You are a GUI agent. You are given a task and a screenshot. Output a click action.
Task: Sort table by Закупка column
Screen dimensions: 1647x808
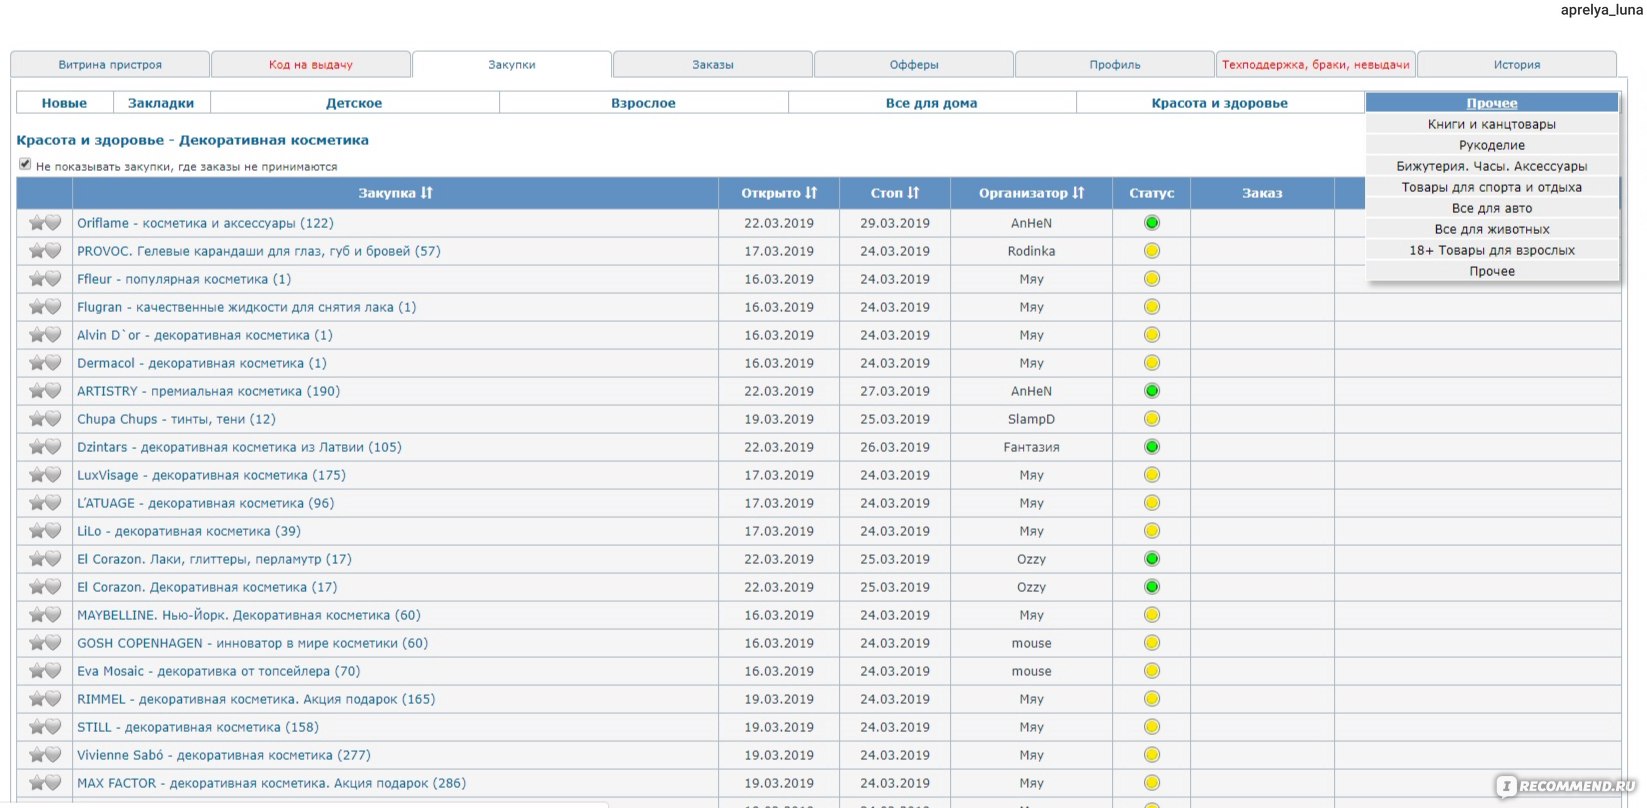tap(396, 193)
